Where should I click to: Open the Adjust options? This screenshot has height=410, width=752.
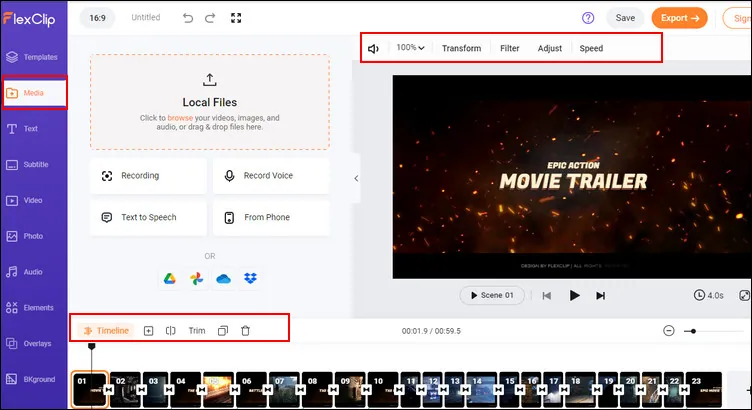[550, 48]
